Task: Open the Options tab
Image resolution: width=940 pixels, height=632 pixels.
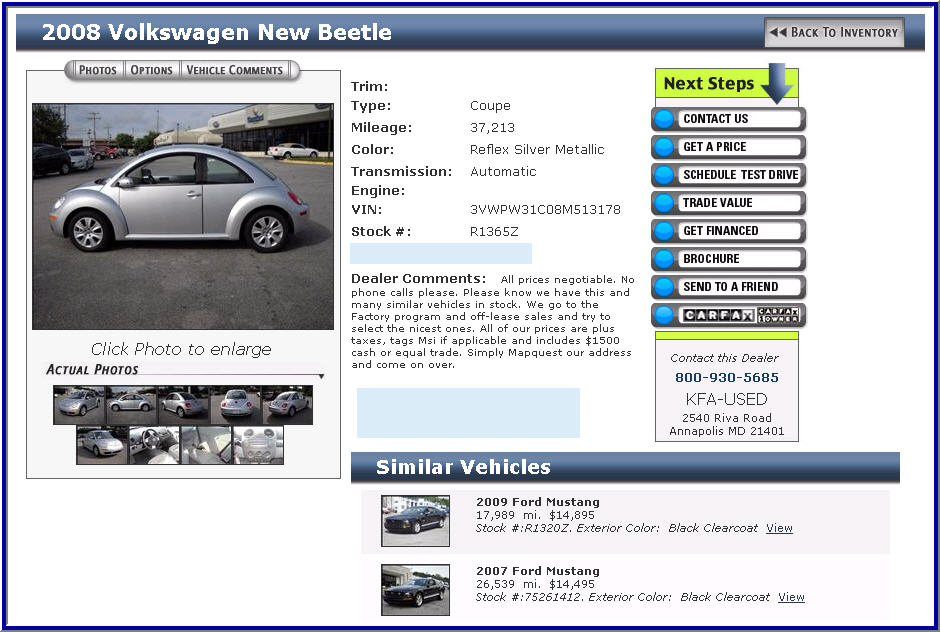Action: [152, 70]
